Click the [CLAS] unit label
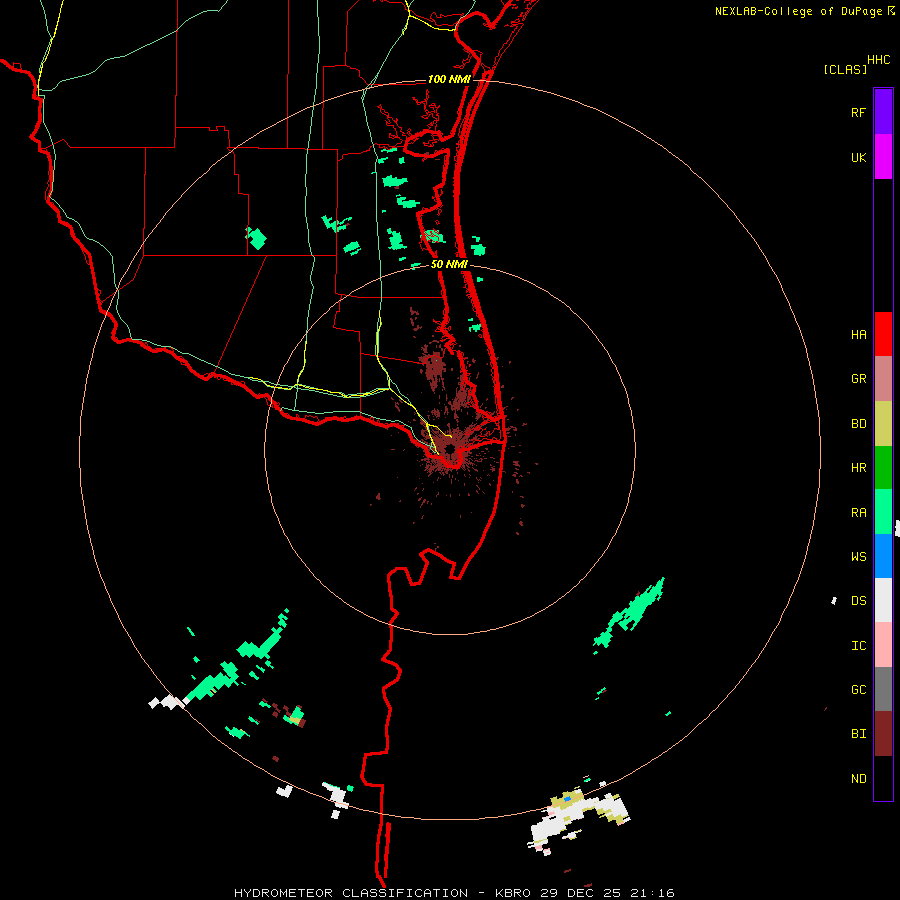The image size is (900, 900). click(x=845, y=70)
